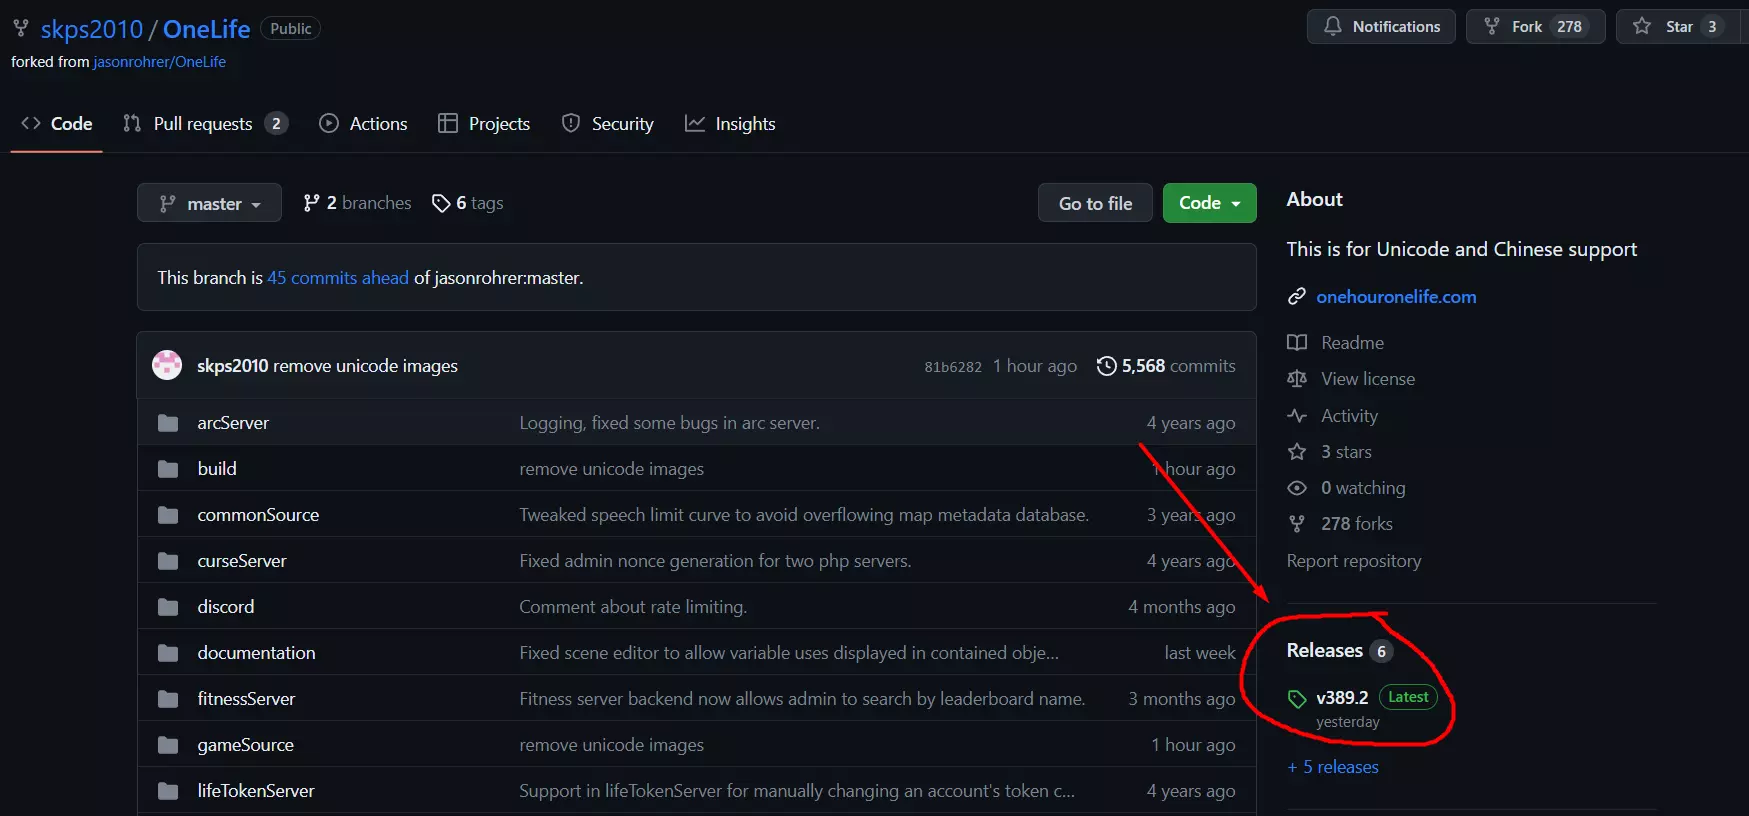This screenshot has height=816, width=1749.
Task: View the 278 forks link
Action: (x=1357, y=524)
